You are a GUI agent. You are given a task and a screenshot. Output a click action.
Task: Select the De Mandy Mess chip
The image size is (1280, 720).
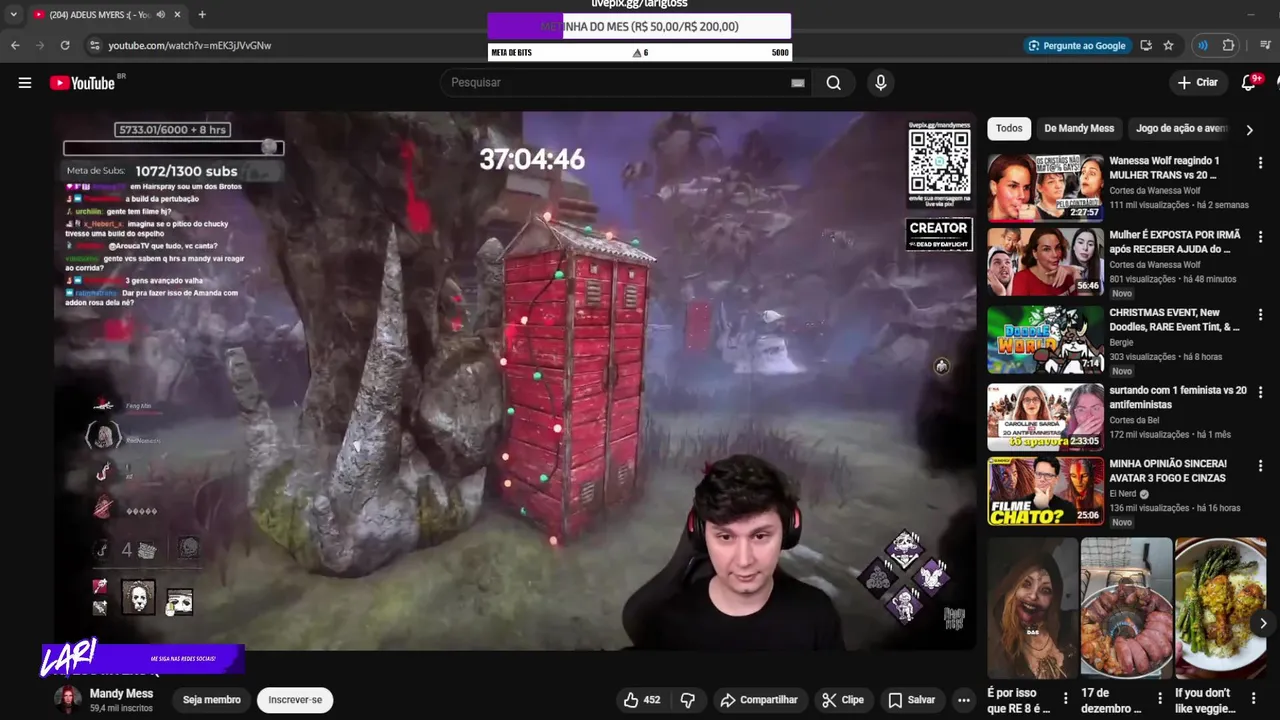point(1079,128)
